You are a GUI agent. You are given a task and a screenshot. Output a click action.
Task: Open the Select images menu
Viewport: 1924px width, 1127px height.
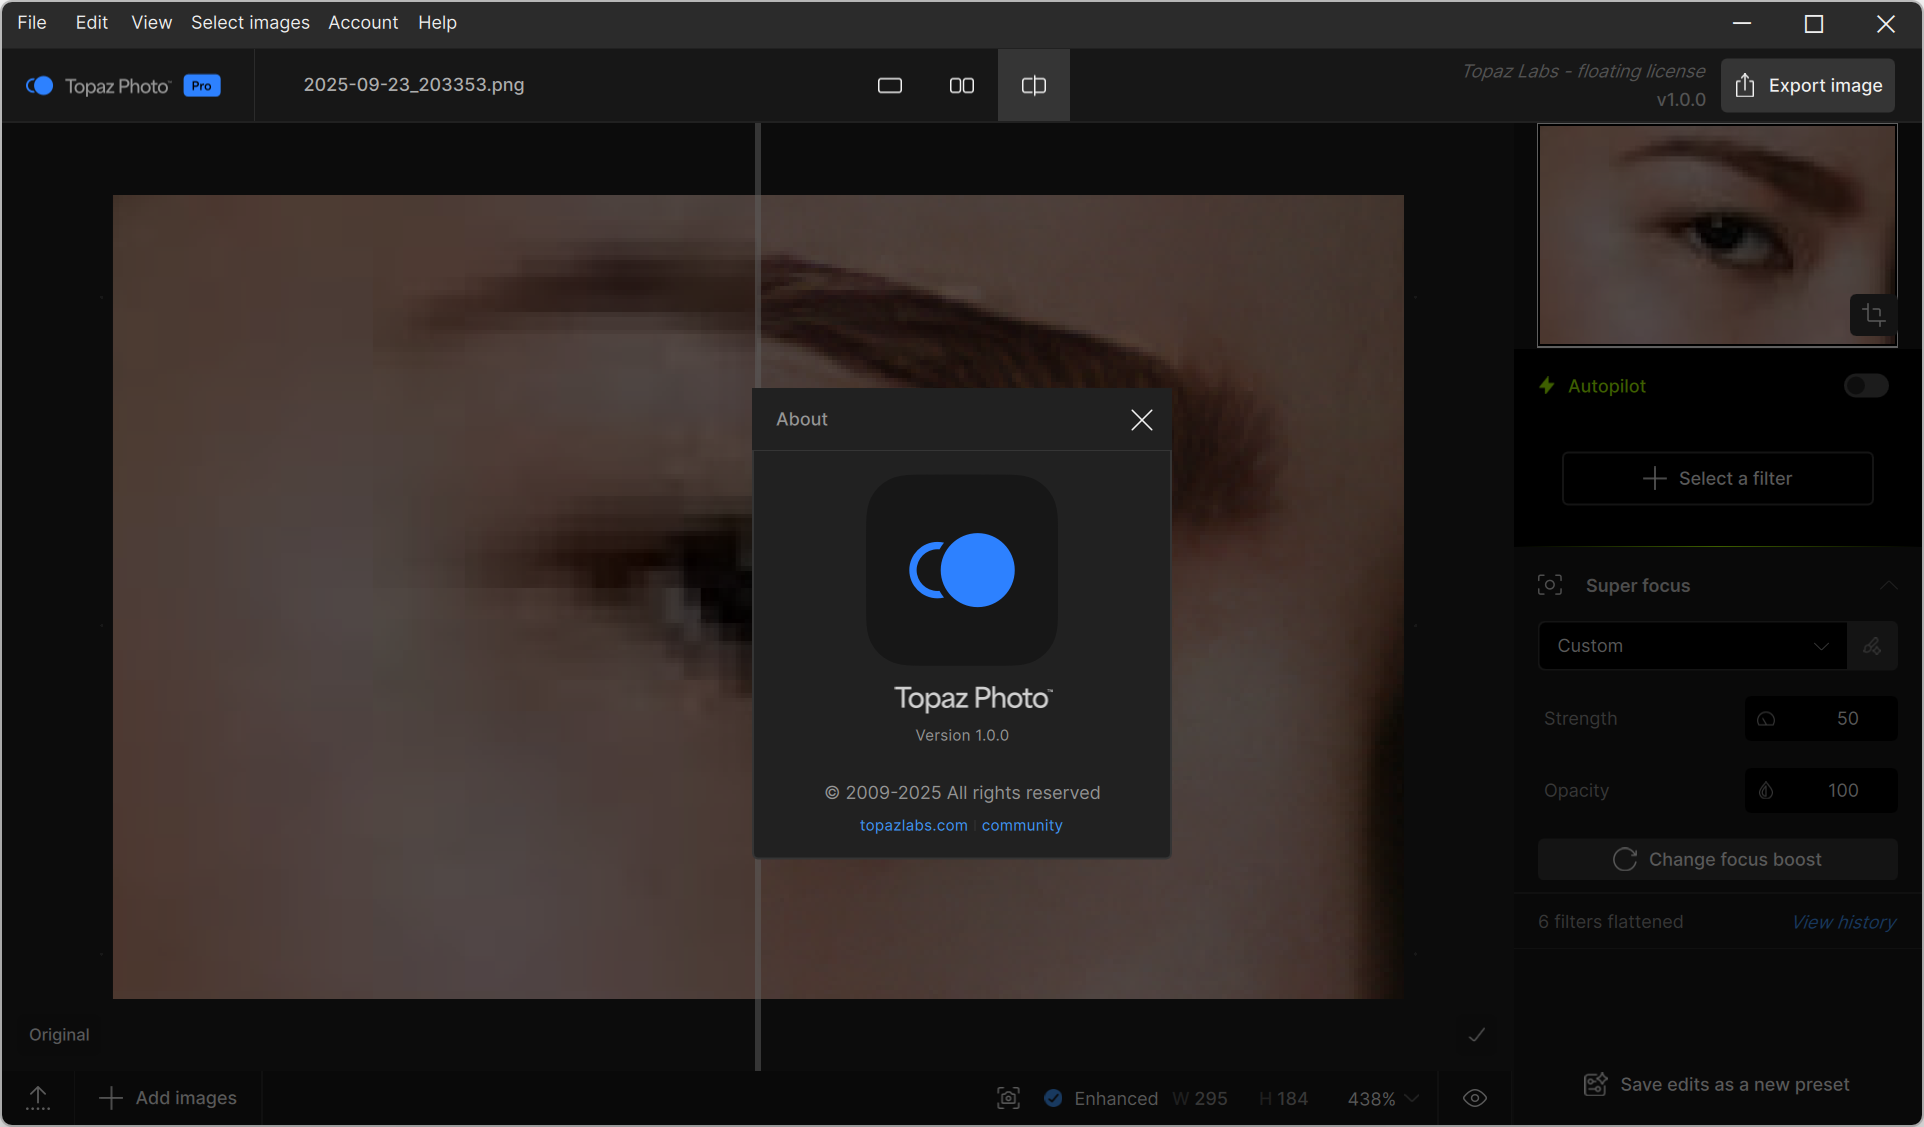click(250, 22)
